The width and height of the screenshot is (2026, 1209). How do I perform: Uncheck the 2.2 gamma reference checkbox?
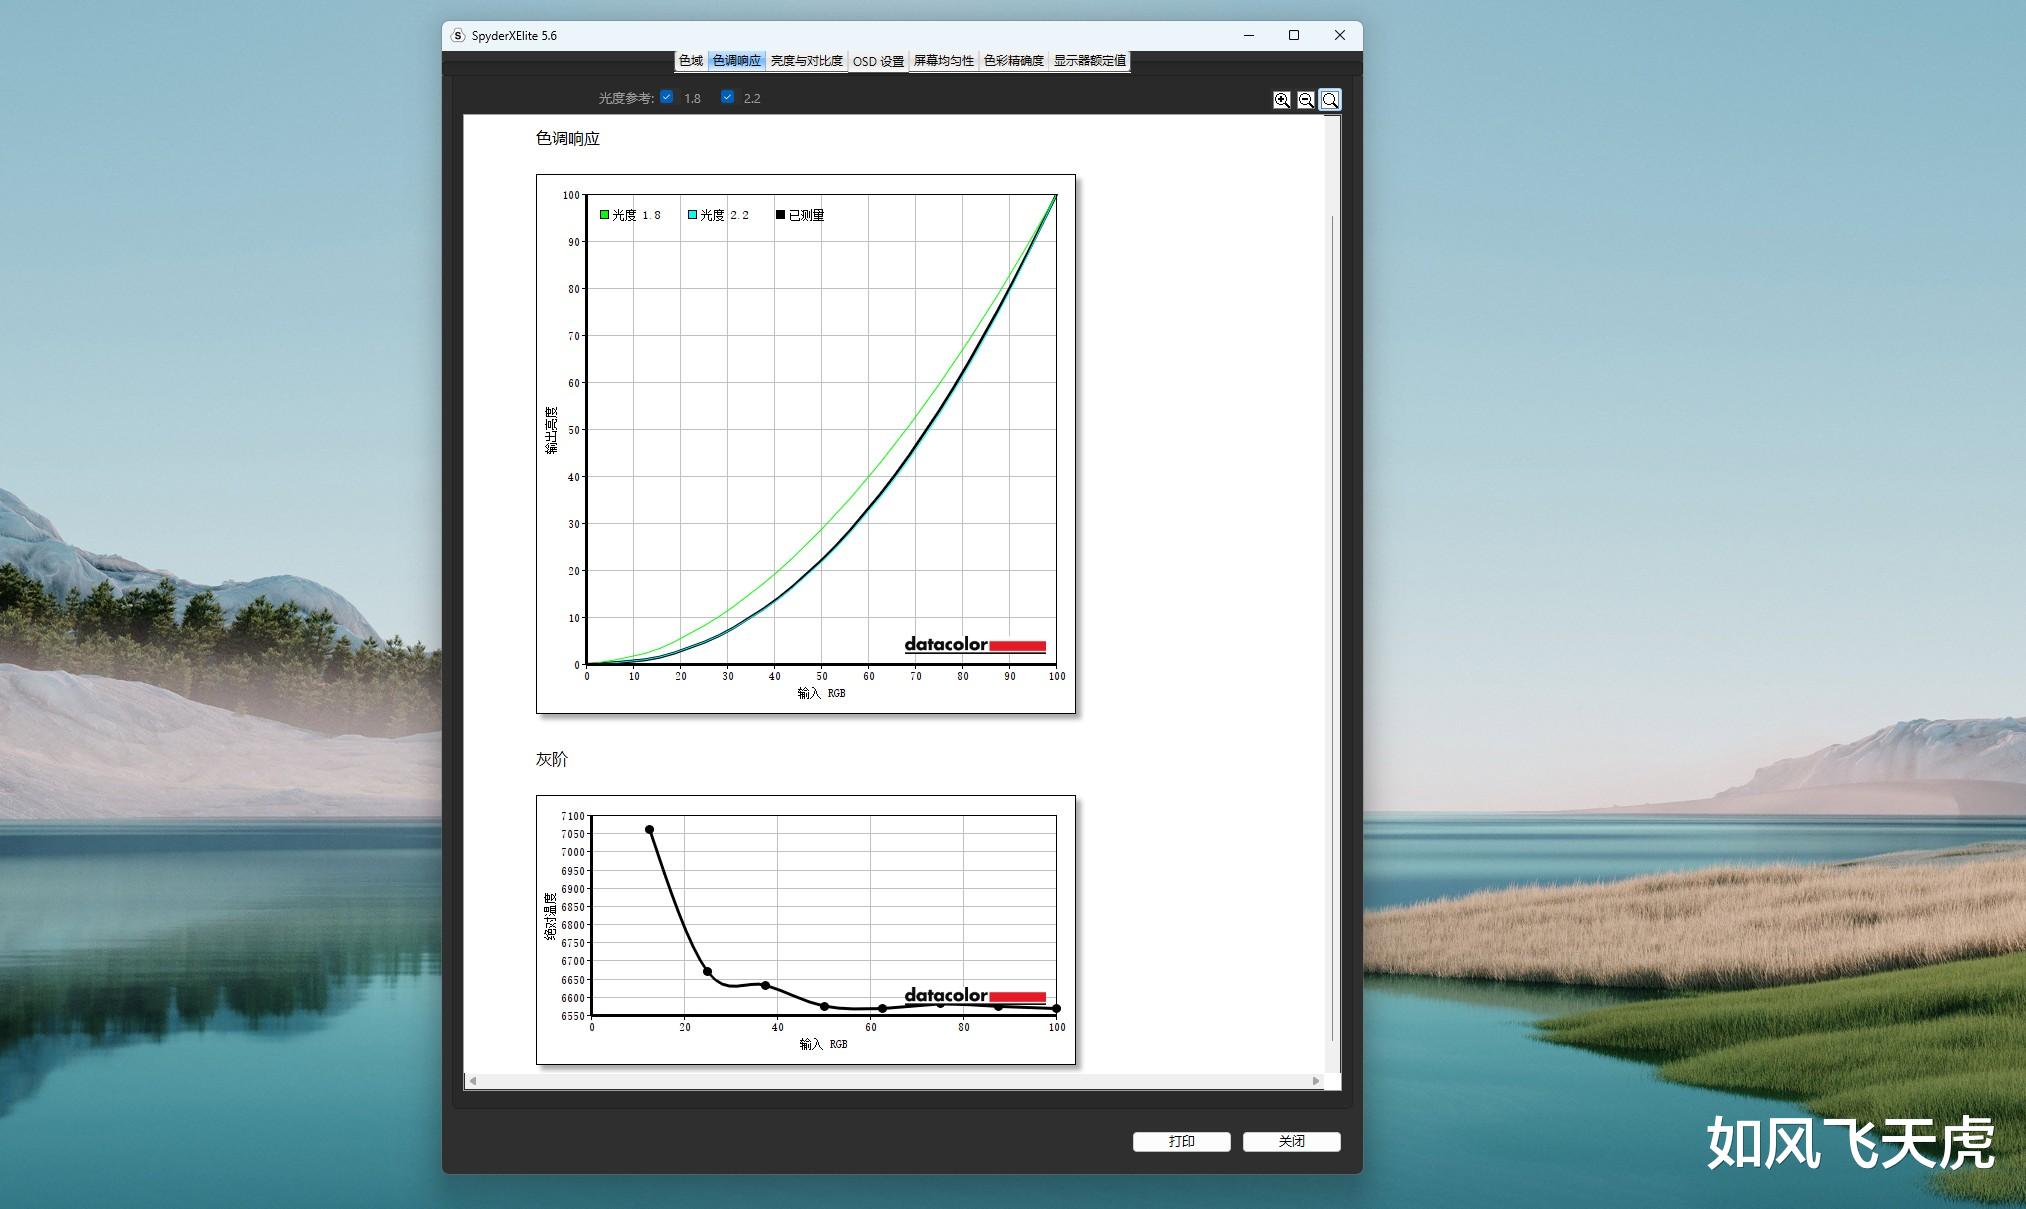point(727,97)
